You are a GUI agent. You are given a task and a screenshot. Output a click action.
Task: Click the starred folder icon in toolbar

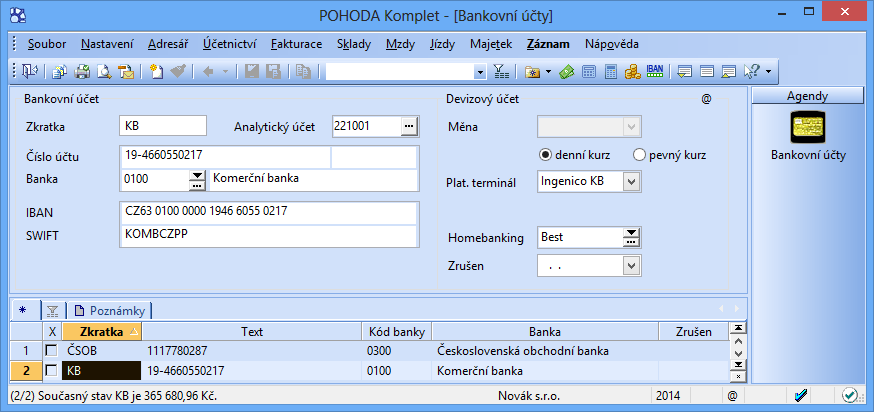532,71
